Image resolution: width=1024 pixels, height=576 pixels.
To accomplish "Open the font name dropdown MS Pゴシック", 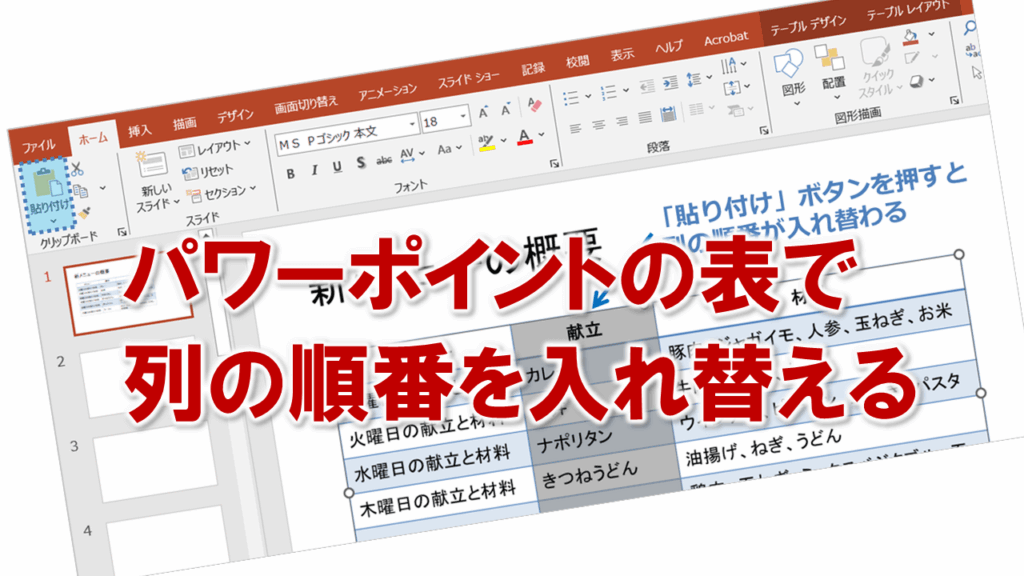I will tap(345, 132).
